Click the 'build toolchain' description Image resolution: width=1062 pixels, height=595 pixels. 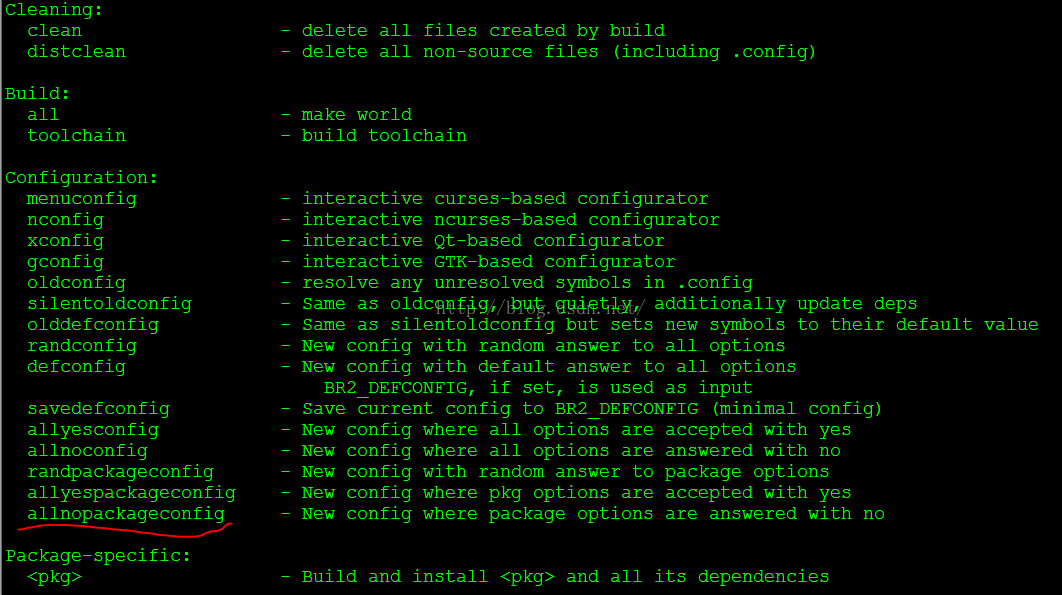(384, 136)
